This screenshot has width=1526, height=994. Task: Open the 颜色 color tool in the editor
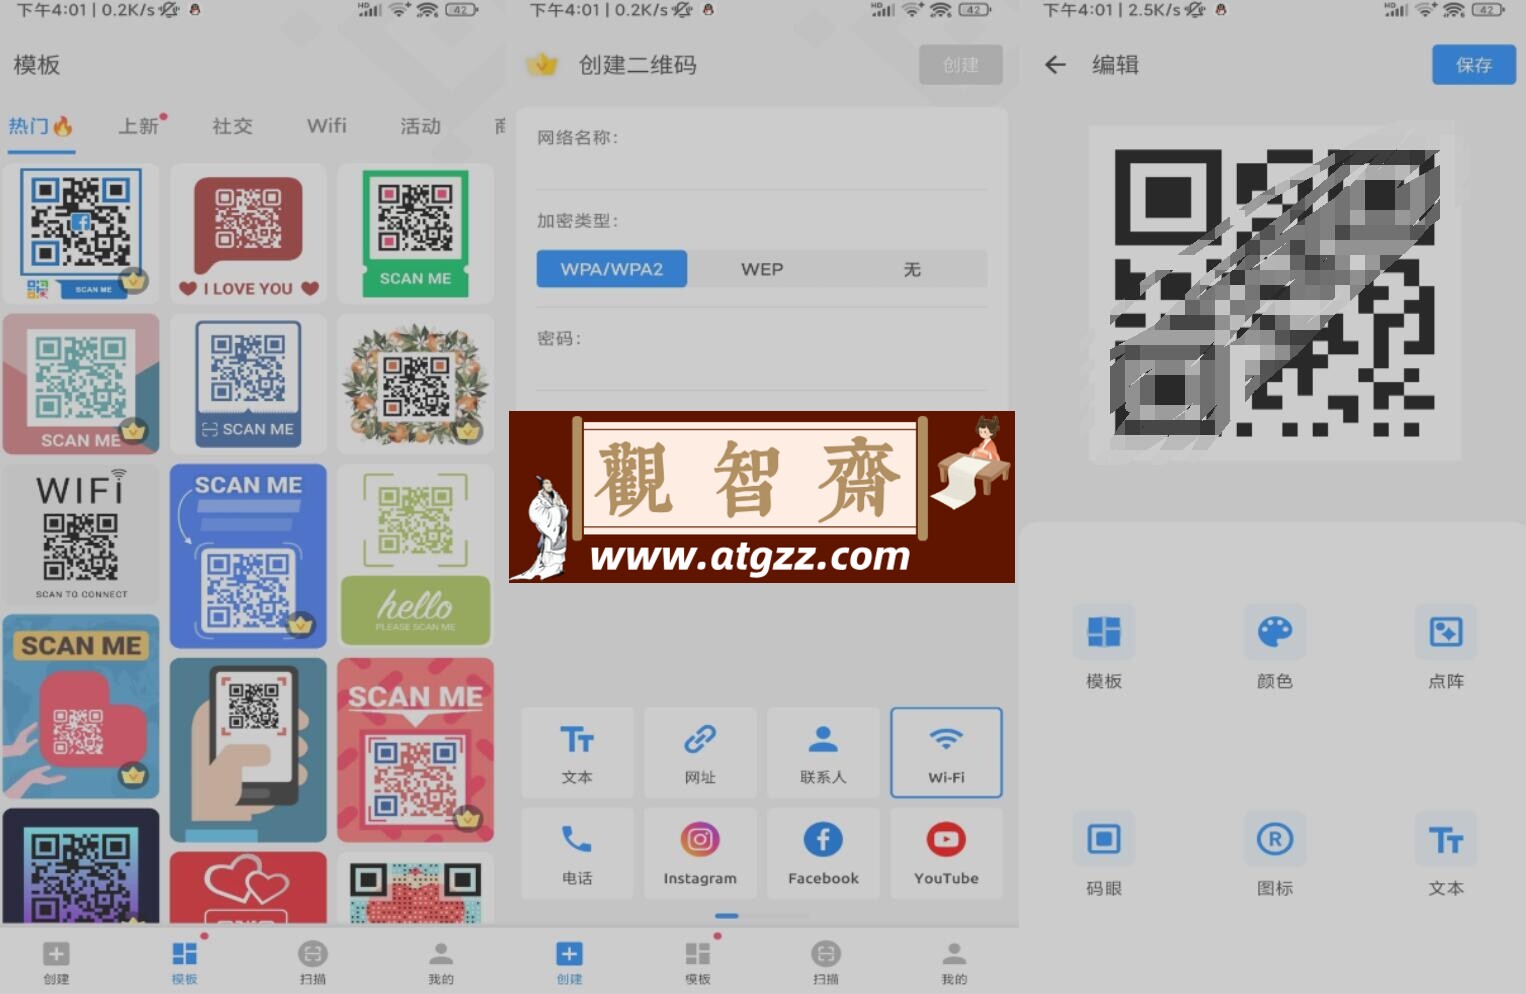click(x=1275, y=647)
